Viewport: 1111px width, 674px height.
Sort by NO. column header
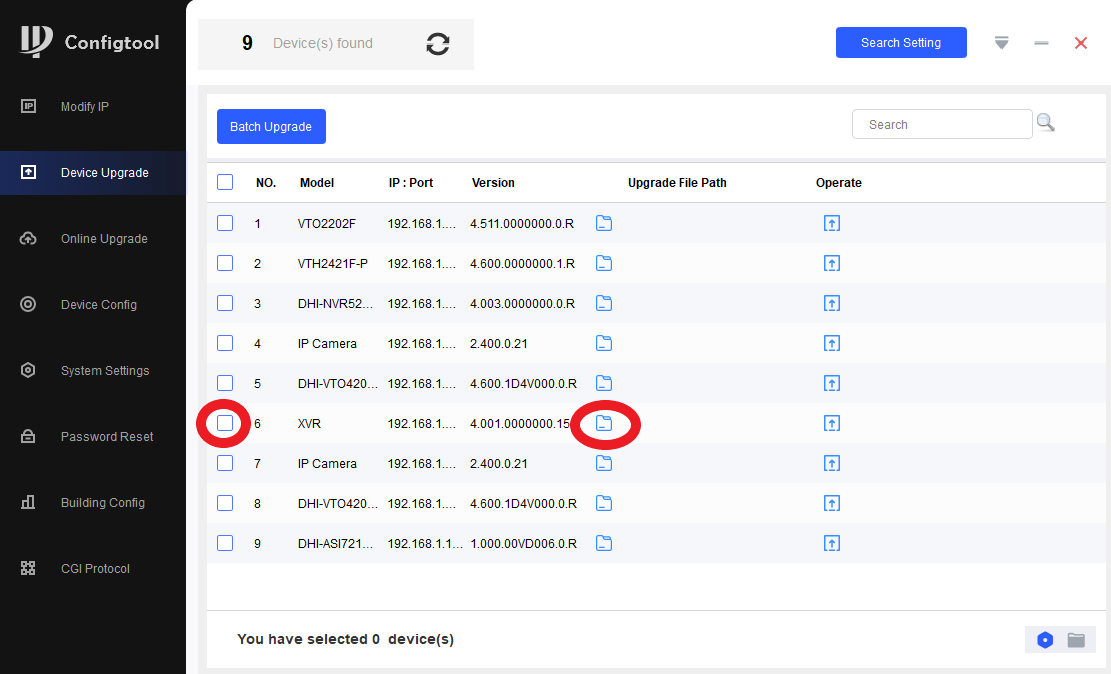(266, 183)
